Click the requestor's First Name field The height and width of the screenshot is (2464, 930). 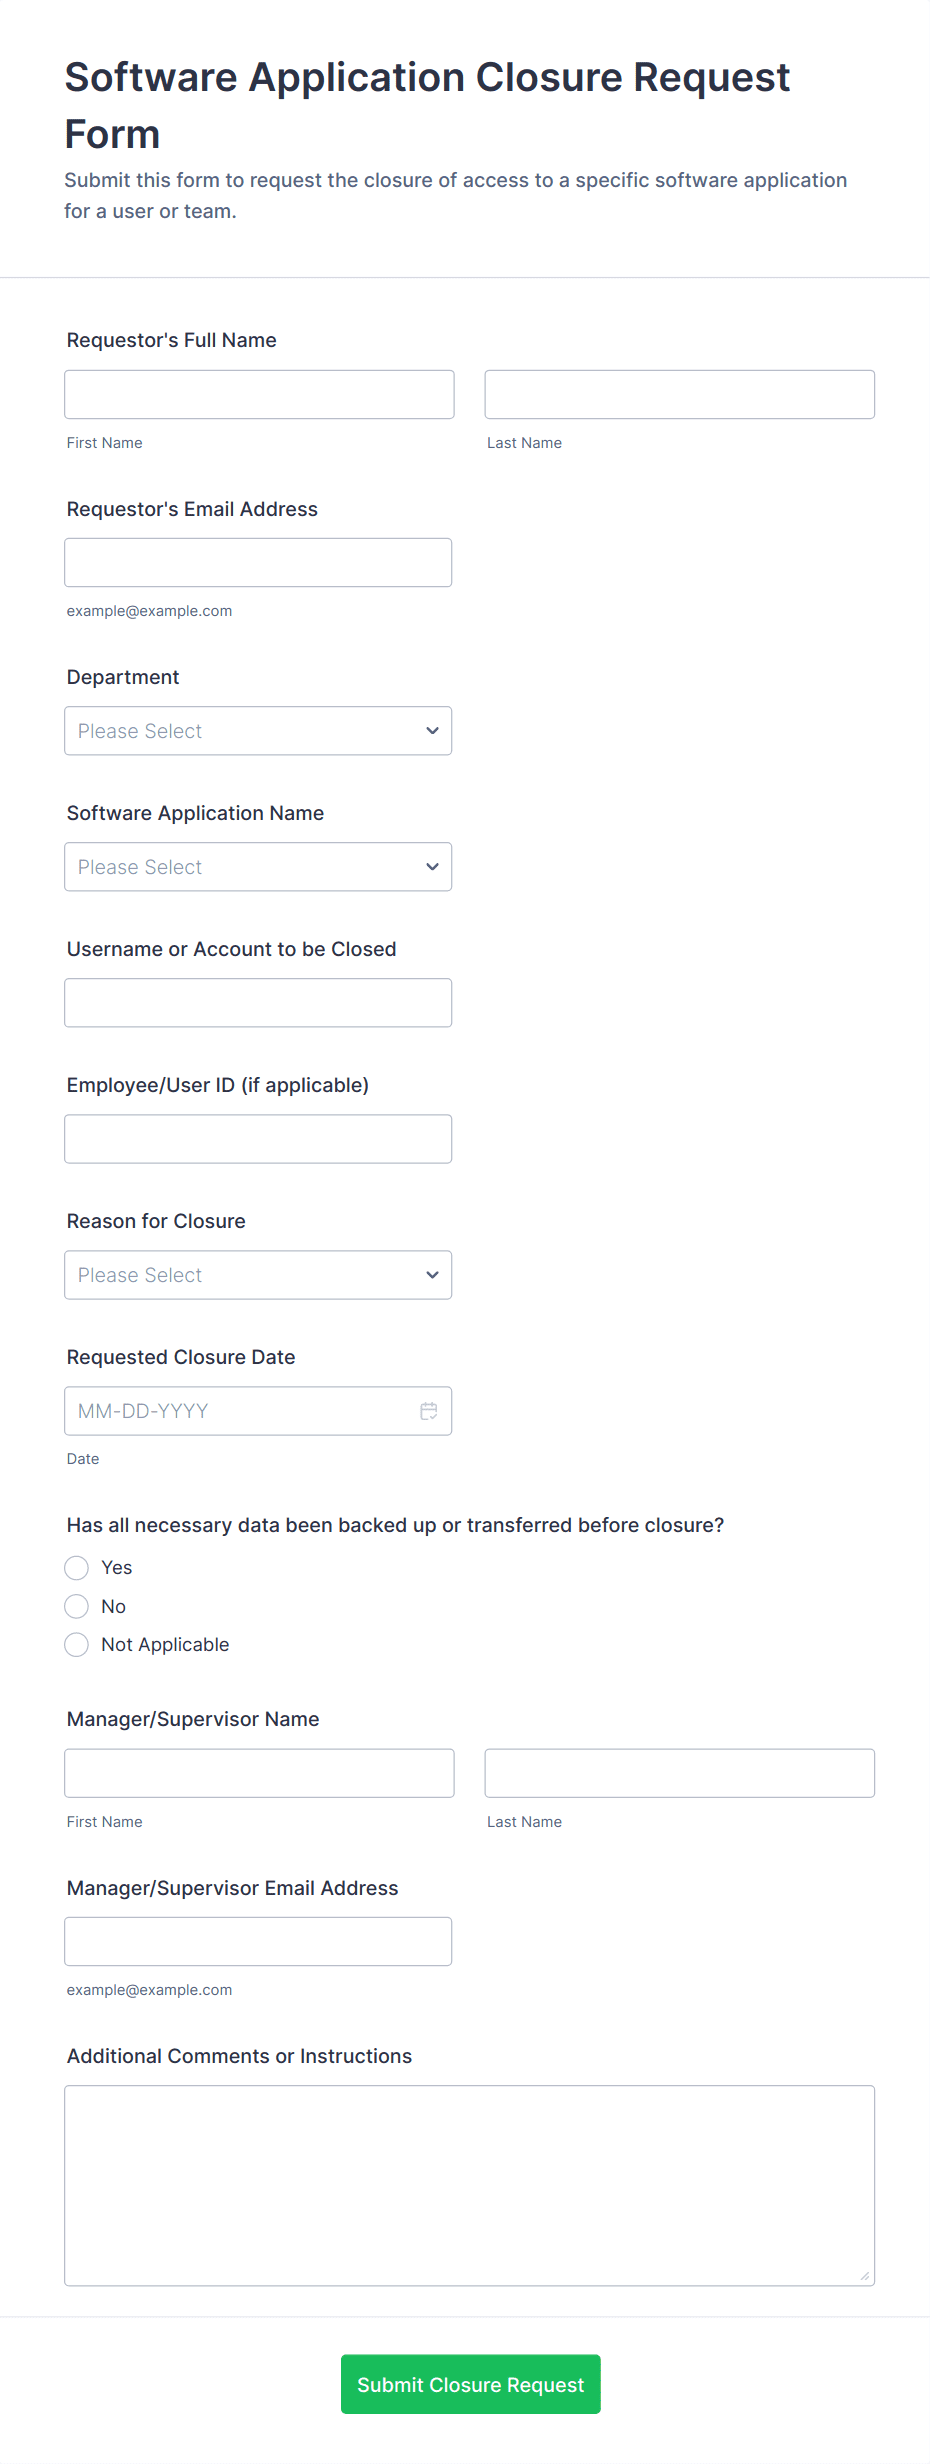coord(259,395)
